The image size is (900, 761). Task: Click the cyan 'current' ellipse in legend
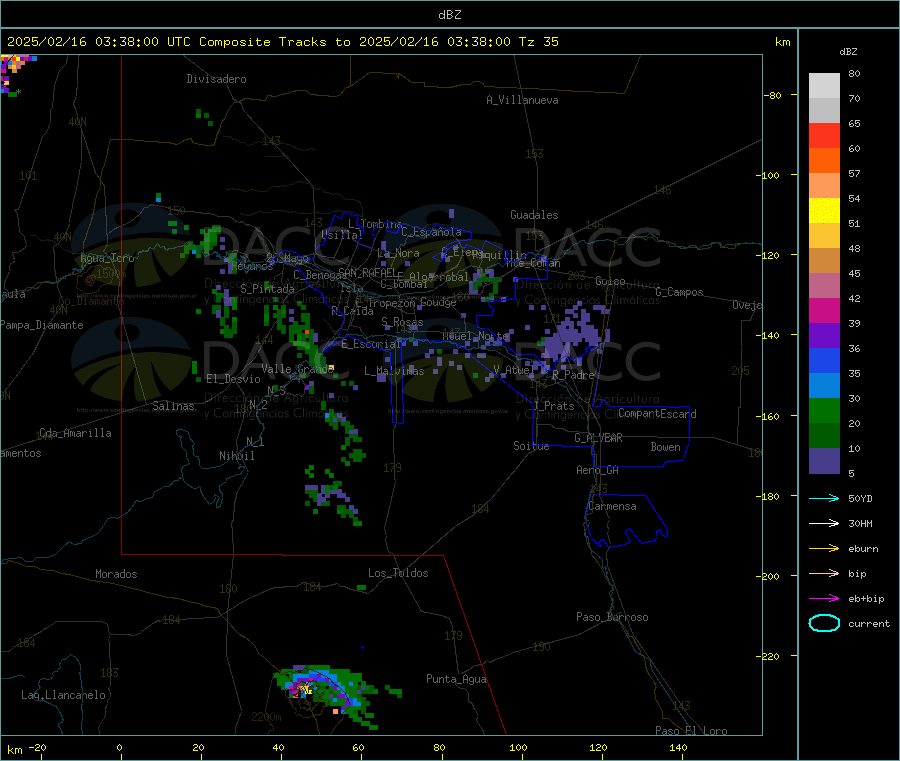tap(824, 623)
